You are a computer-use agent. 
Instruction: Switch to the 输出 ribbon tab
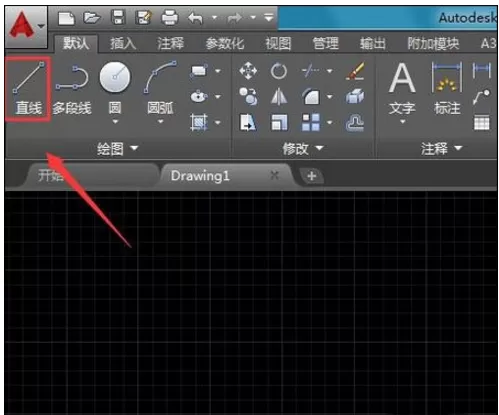point(373,43)
